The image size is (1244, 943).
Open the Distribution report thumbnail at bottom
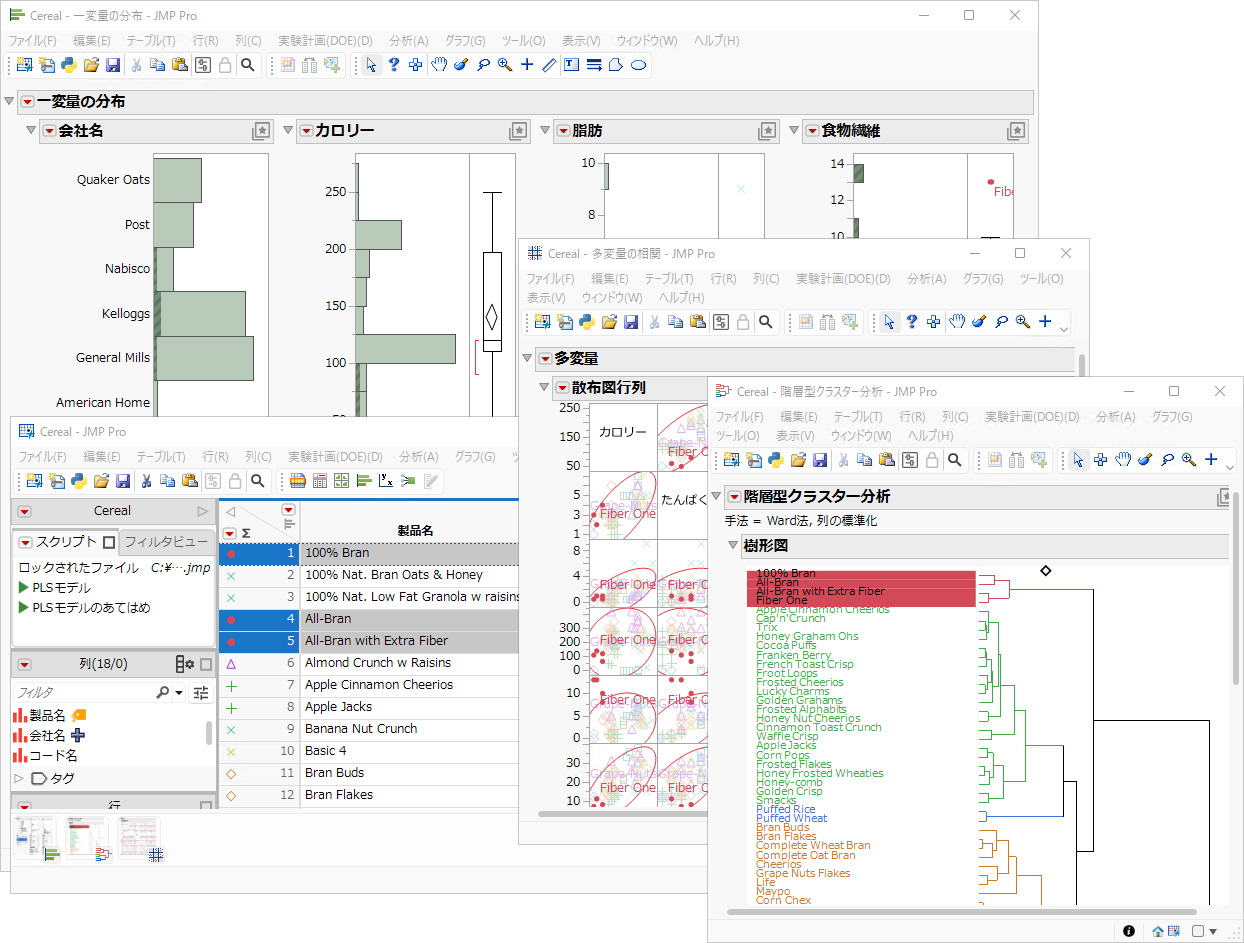(x=38, y=840)
